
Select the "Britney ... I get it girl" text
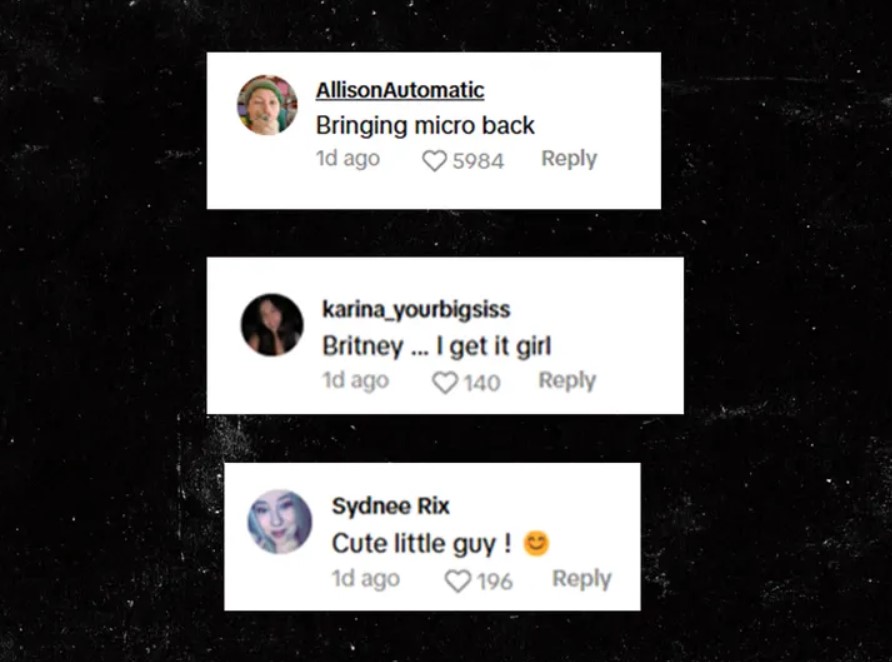coord(437,346)
